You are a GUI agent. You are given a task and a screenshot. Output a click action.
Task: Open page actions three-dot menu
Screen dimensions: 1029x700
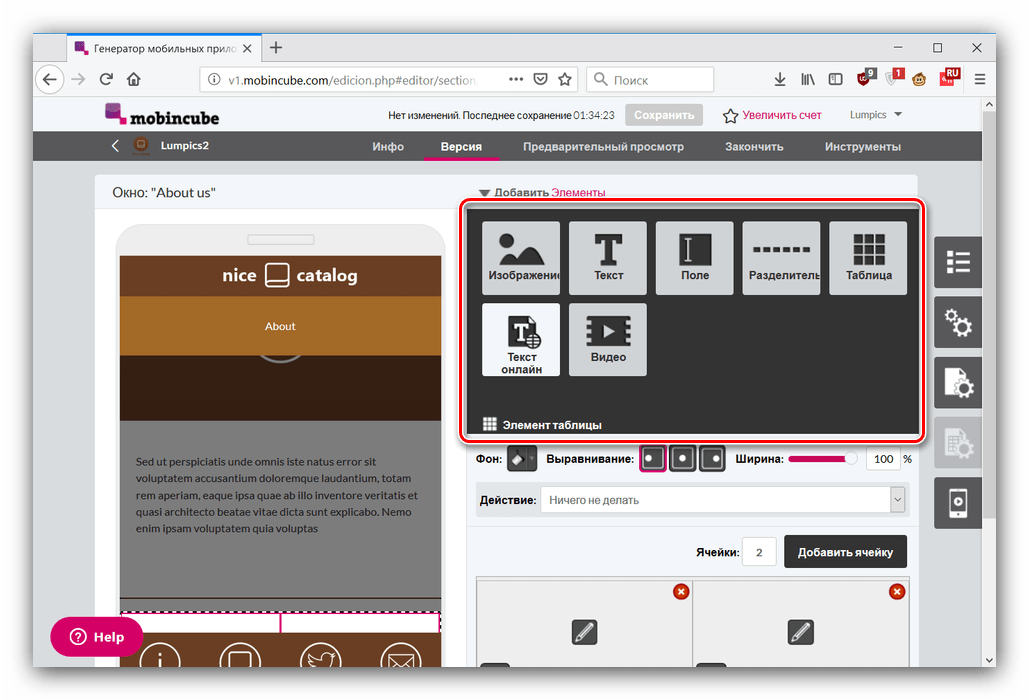pos(516,79)
